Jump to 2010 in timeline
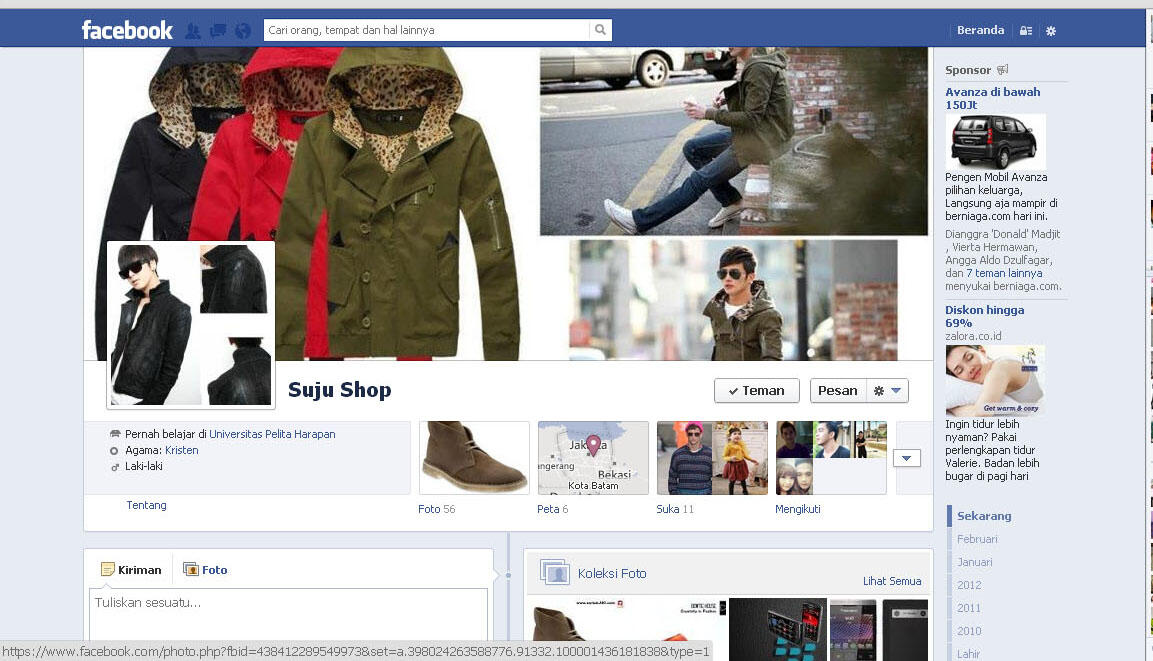This screenshot has height=661, width=1153. [x=968, y=631]
